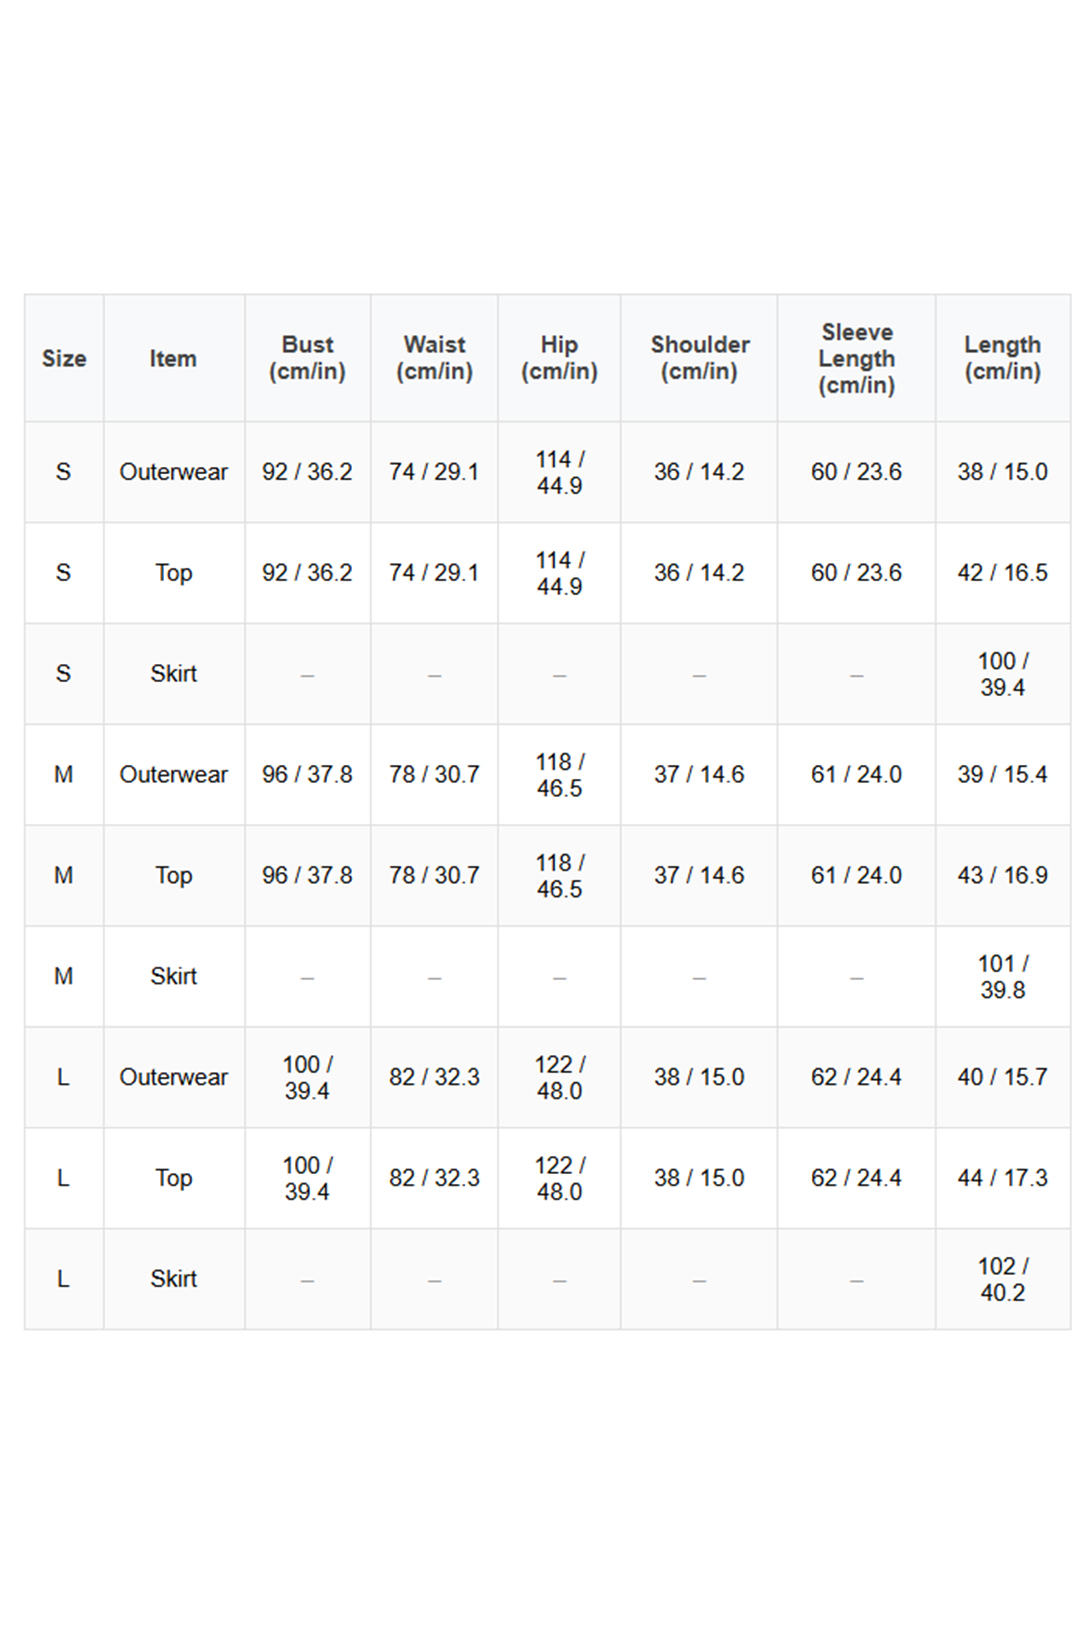This screenshot has height=1632, width=1088.
Task: Click Outerwear in the size M row
Action: pyautogui.click(x=173, y=775)
